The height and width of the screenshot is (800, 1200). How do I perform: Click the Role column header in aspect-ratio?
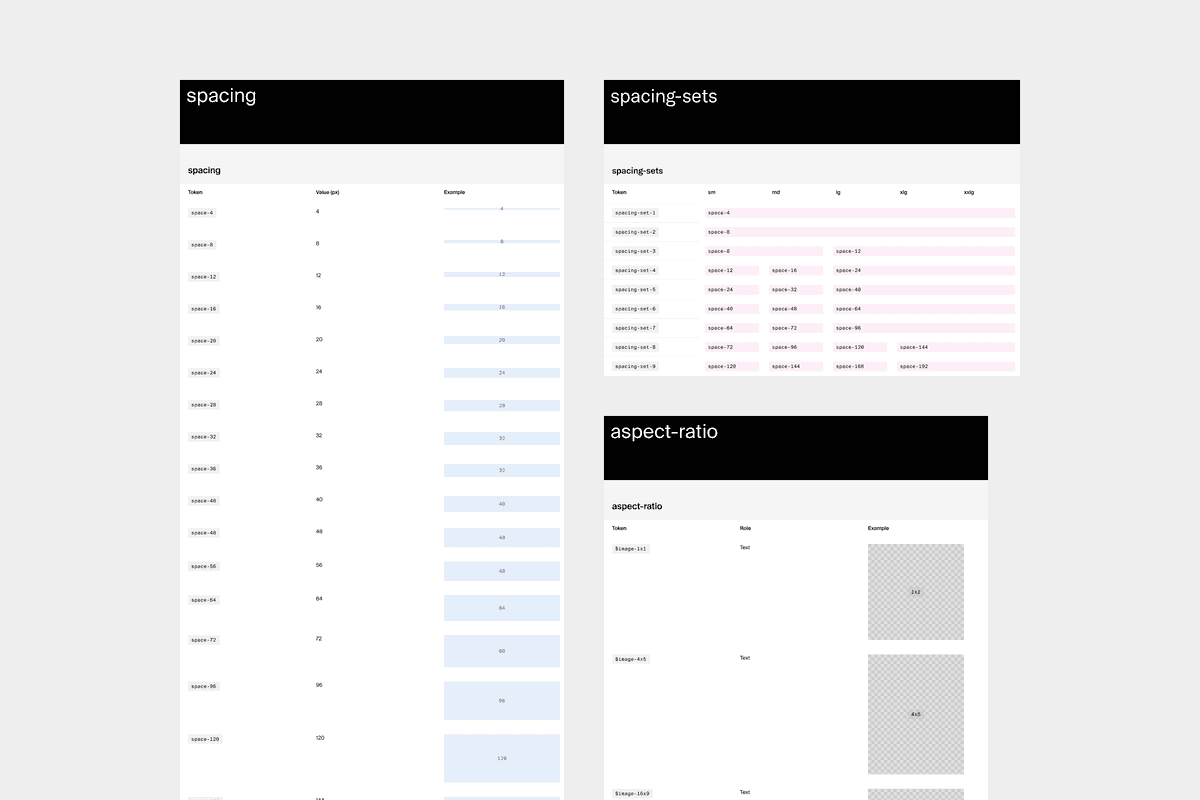coord(745,528)
